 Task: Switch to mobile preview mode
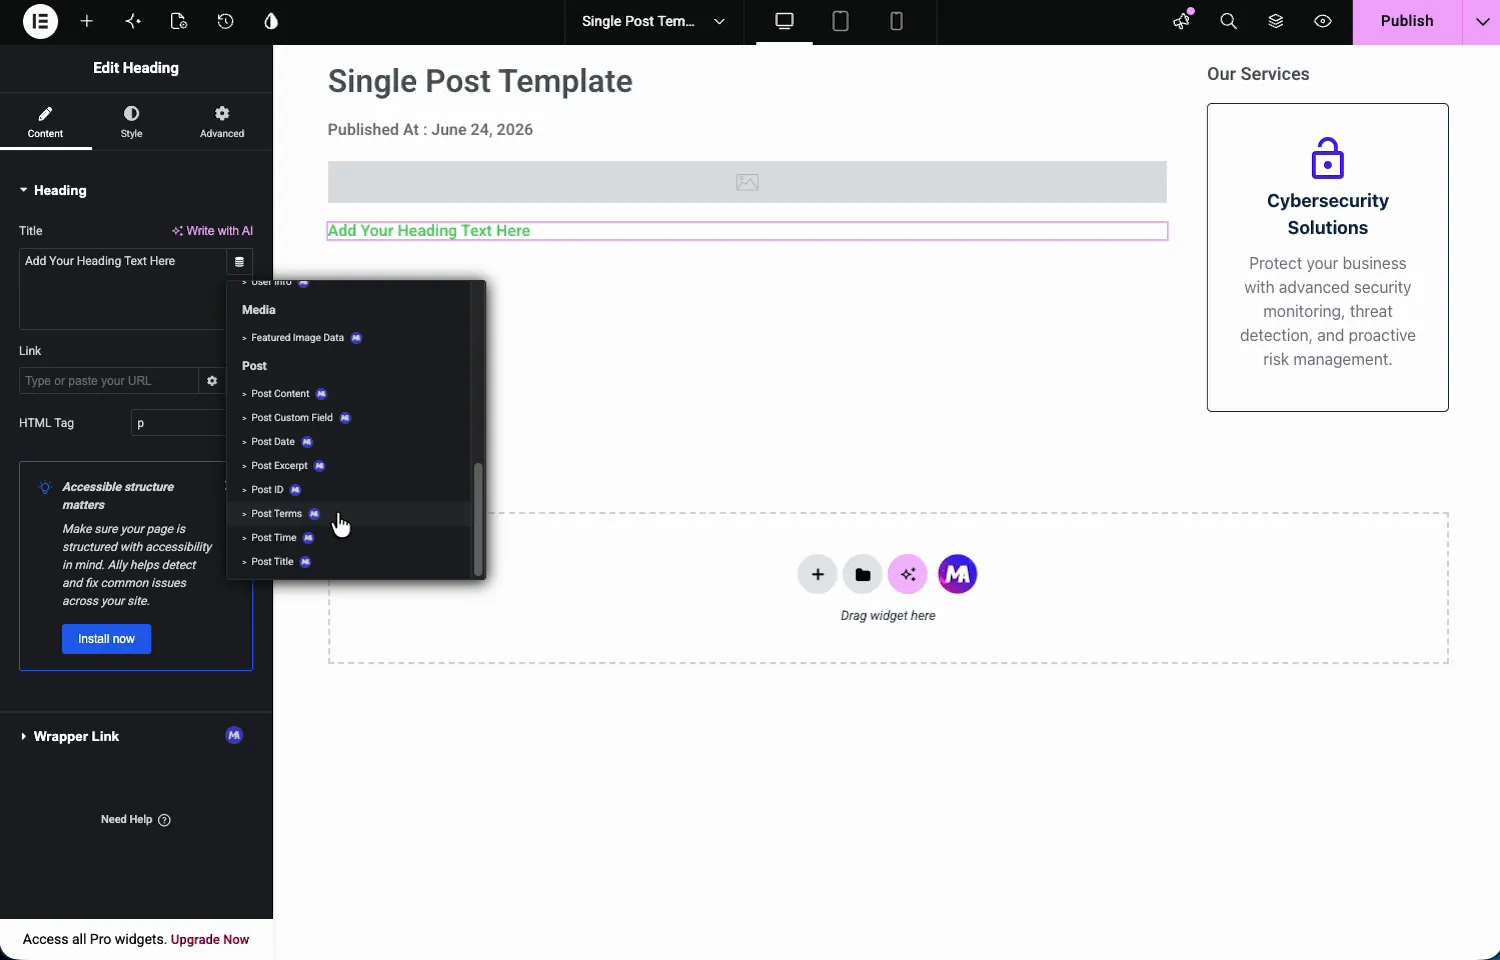pyautogui.click(x=896, y=21)
